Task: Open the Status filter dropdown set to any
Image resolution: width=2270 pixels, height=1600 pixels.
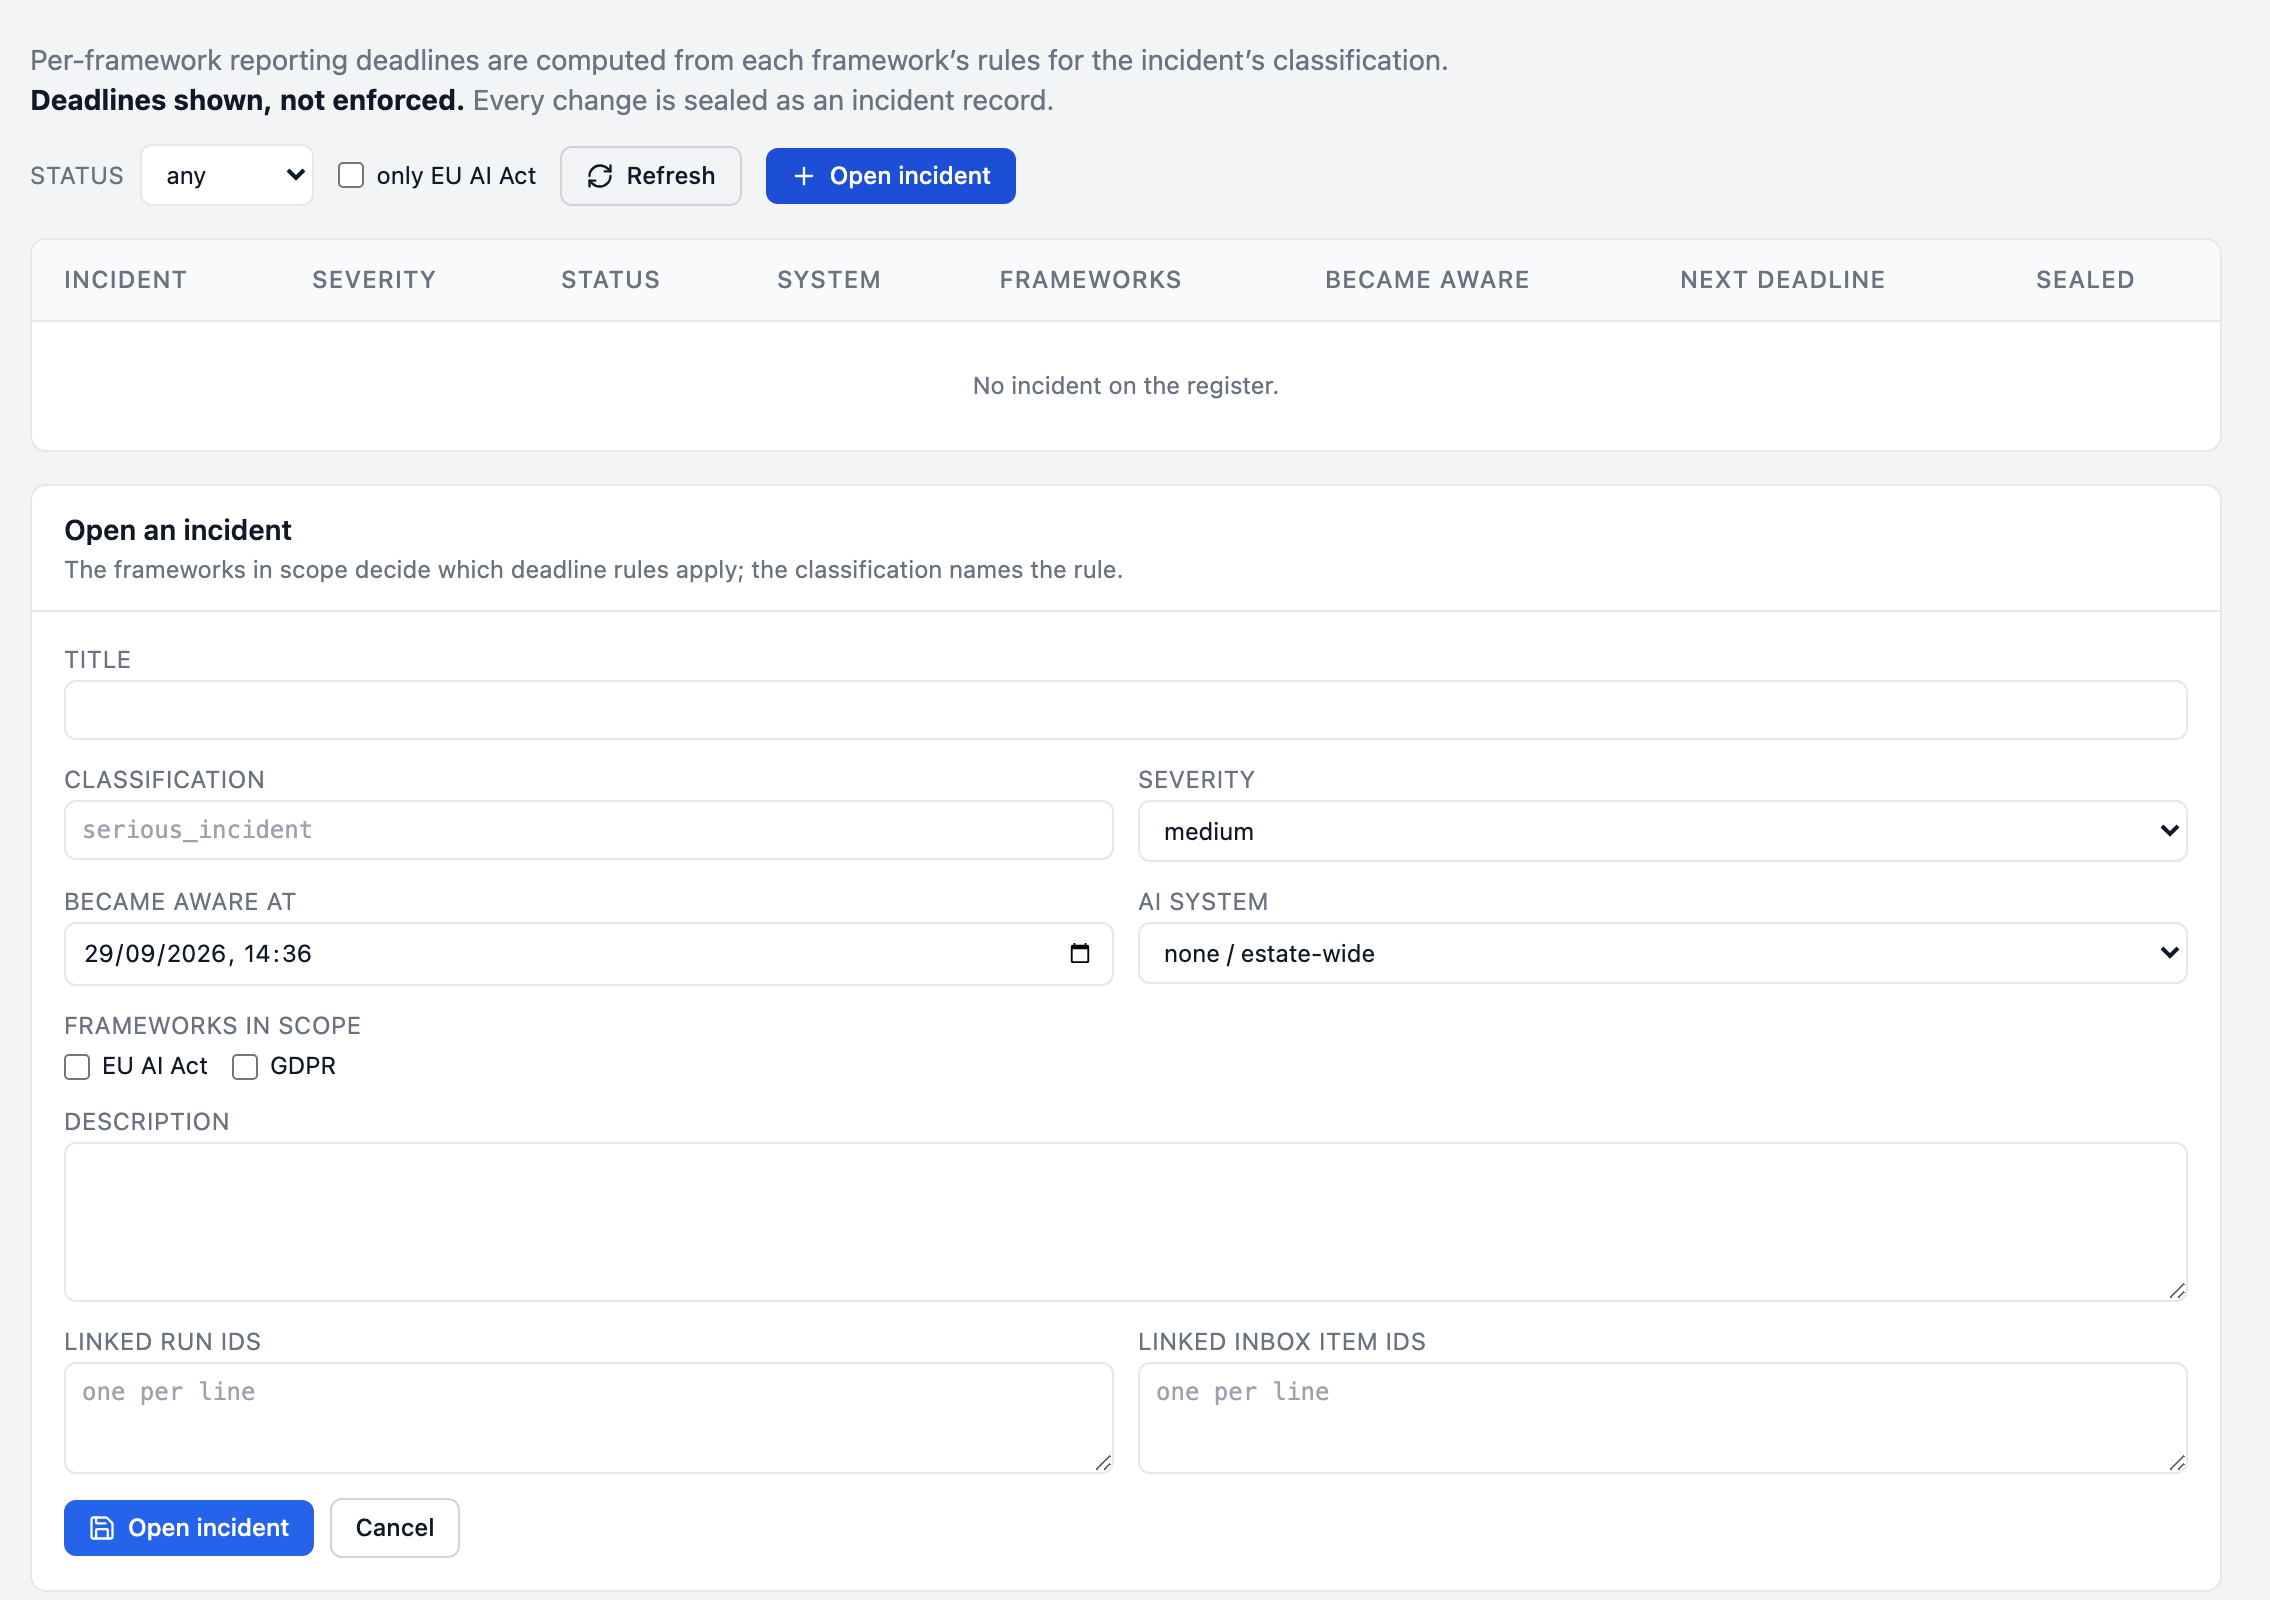Action: point(227,175)
